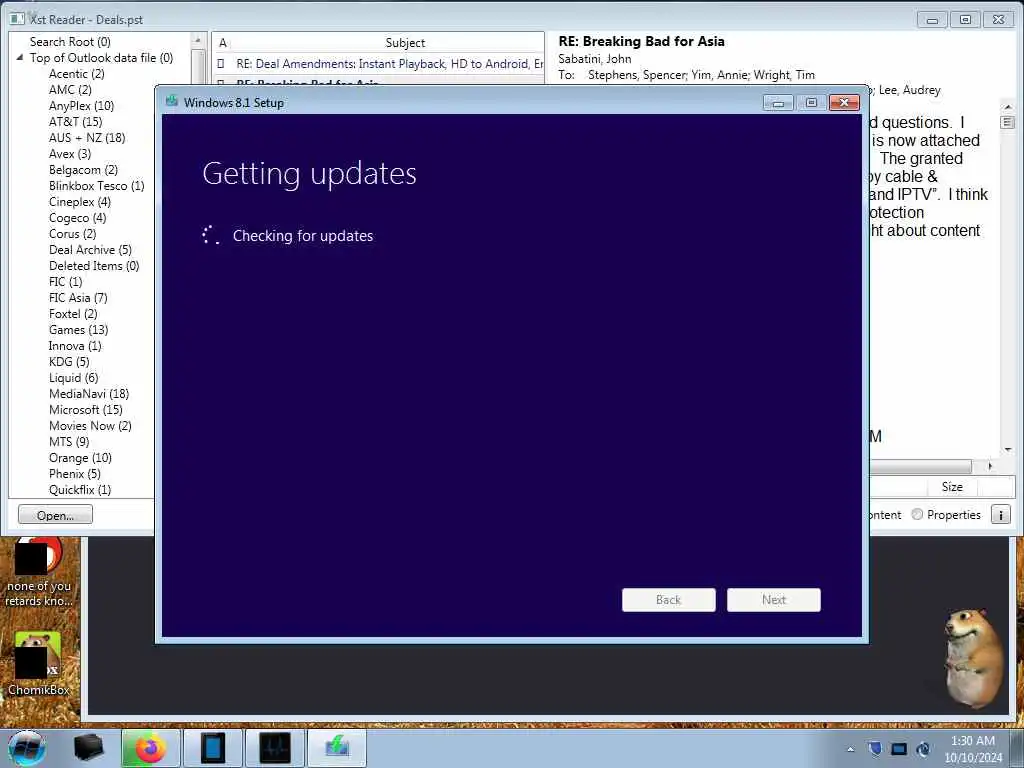Open the KDG (5) folder

coord(69,362)
